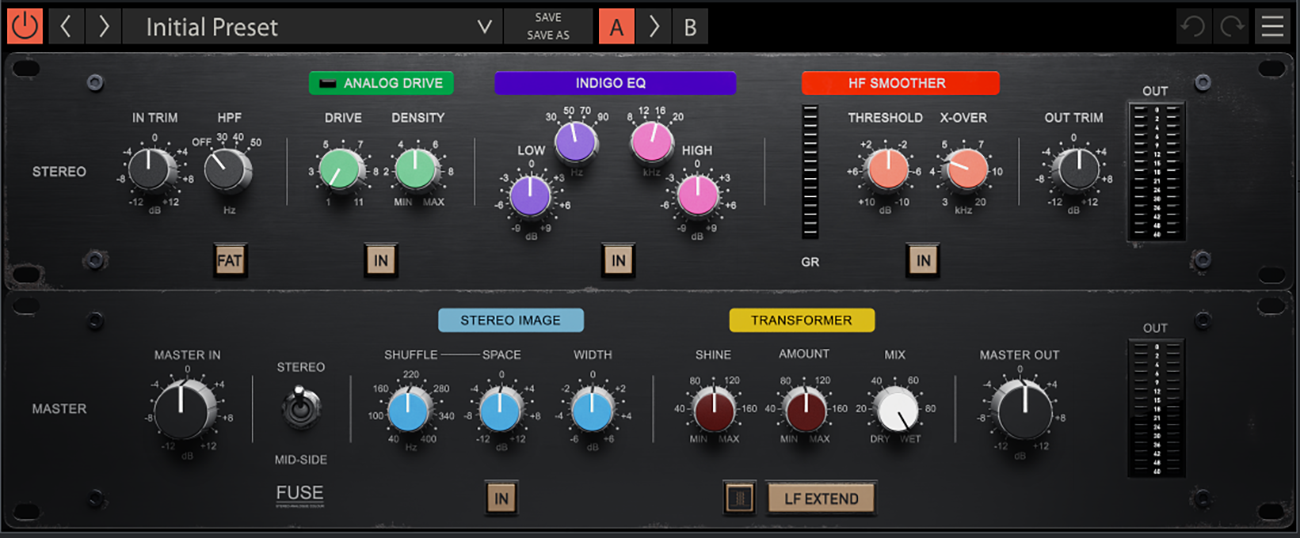The width and height of the screenshot is (1300, 538).
Task: Go to previous preset with left arrow
Action: pos(66,26)
